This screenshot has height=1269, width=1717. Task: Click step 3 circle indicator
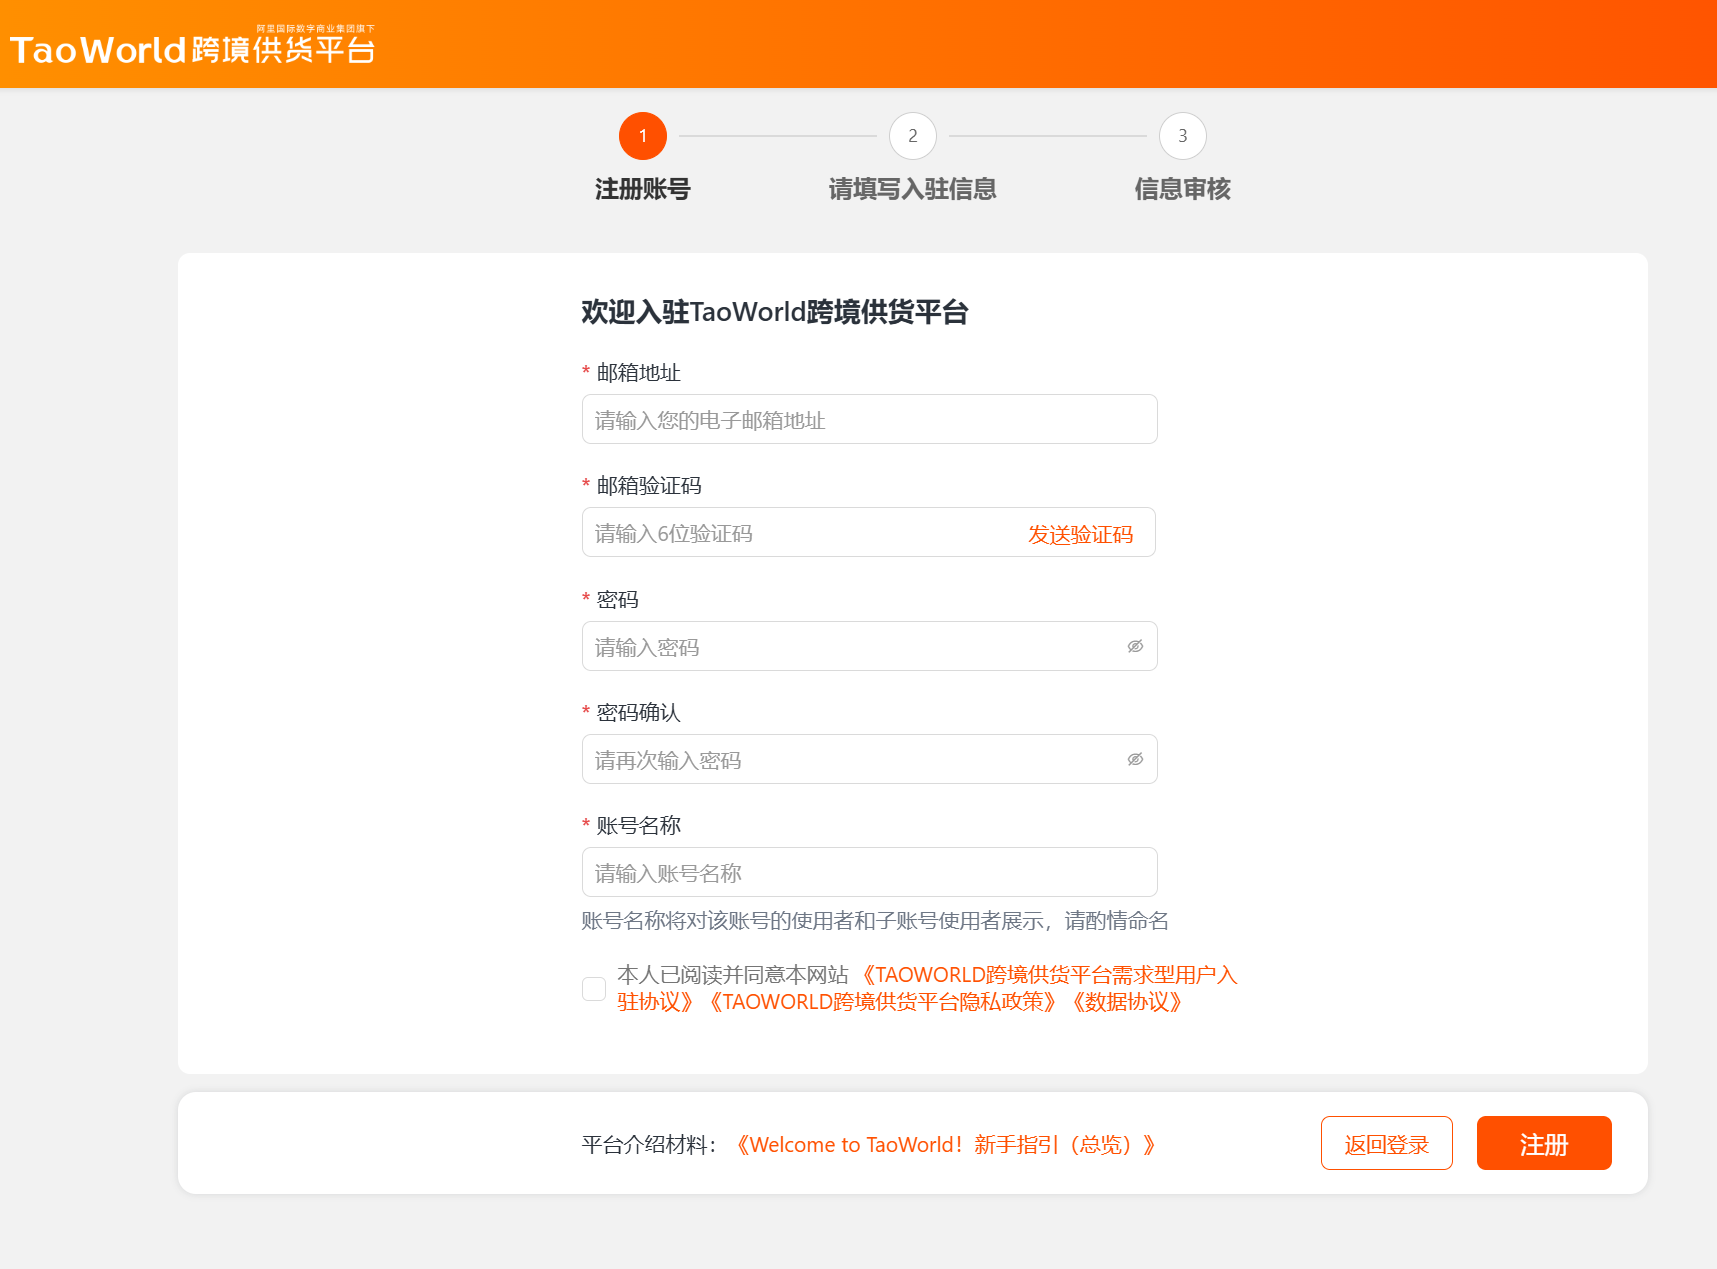[1182, 136]
